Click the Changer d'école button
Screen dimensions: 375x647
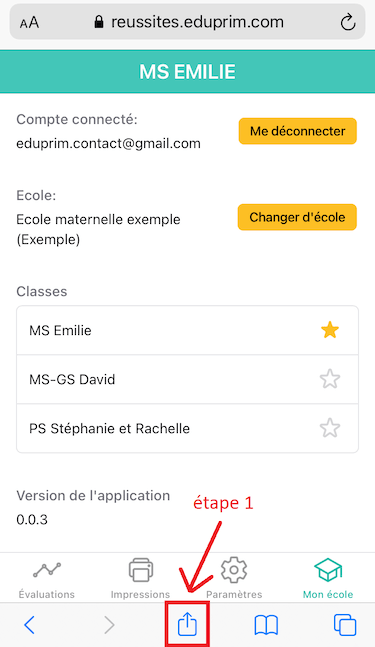click(x=297, y=217)
